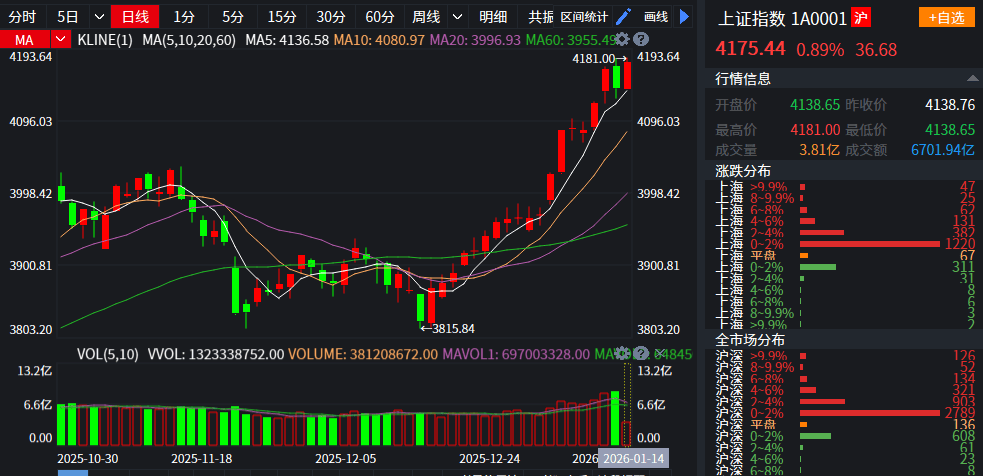Screen dimensions: 983x476
Task: Open settings gear for the KLINE indicator
Action: click(x=622, y=39)
